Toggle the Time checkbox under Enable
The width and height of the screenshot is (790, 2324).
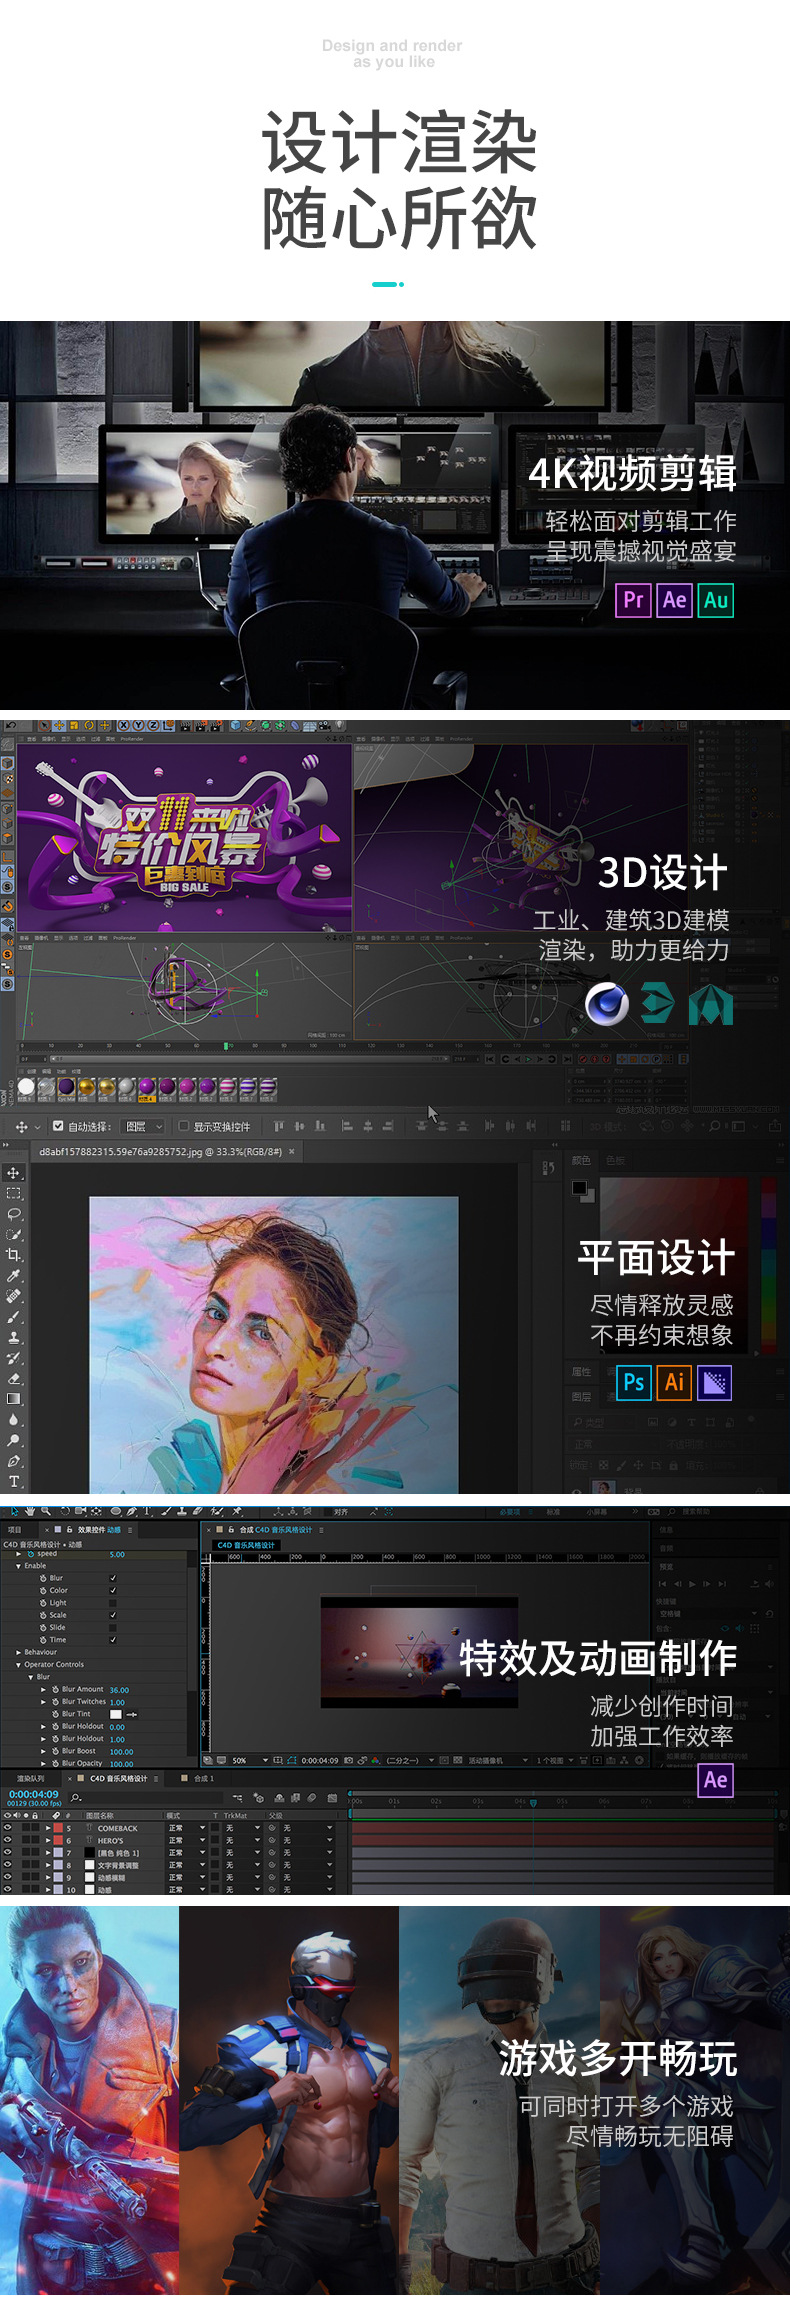point(113,1639)
